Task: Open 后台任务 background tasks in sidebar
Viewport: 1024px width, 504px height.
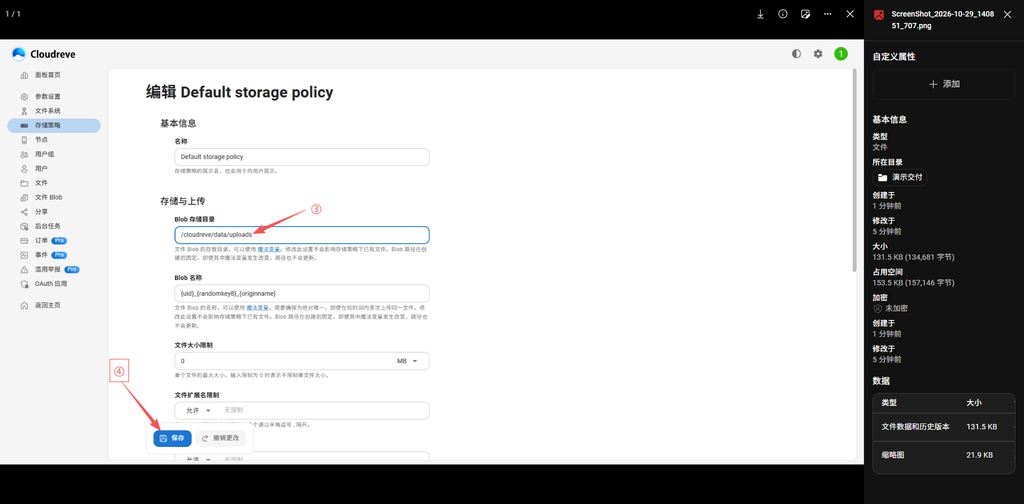Action: pyautogui.click(x=54, y=227)
